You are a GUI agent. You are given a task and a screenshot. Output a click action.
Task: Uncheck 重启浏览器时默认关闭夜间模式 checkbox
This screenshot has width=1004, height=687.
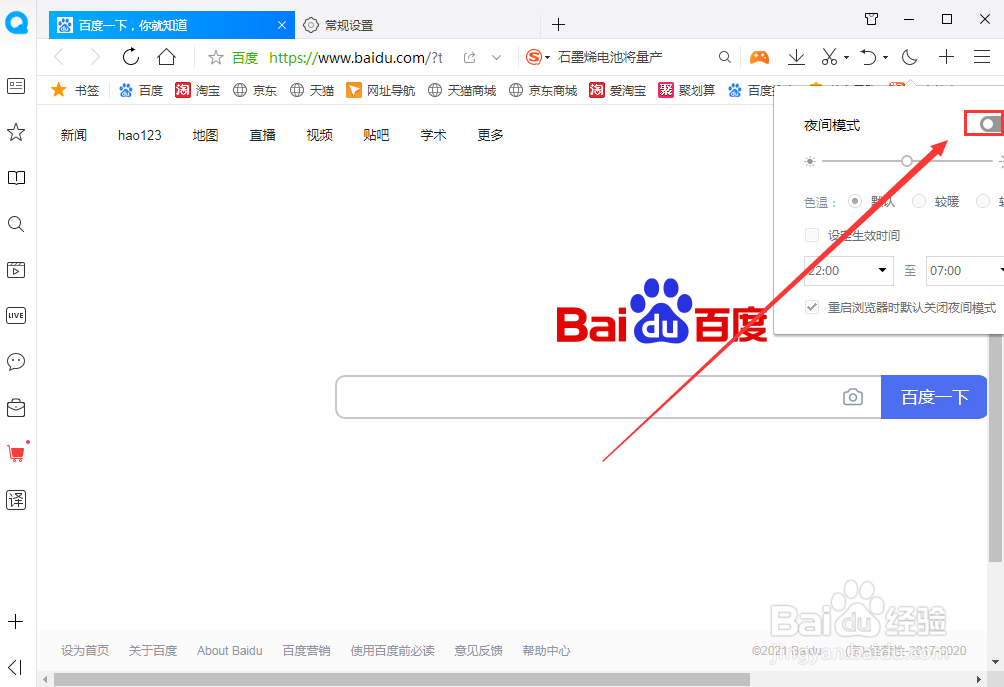coord(812,307)
